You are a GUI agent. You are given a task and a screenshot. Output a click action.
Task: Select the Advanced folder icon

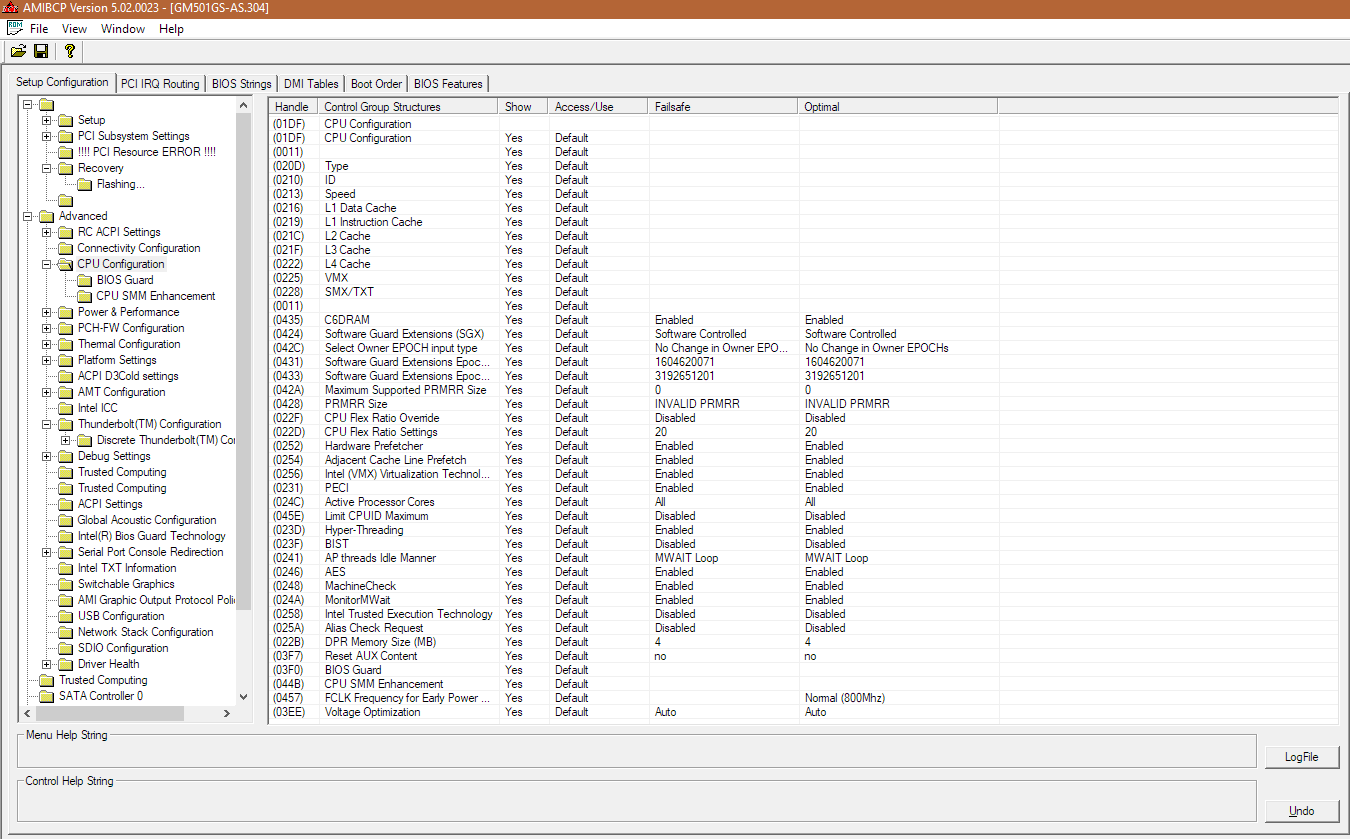pyautogui.click(x=46, y=216)
